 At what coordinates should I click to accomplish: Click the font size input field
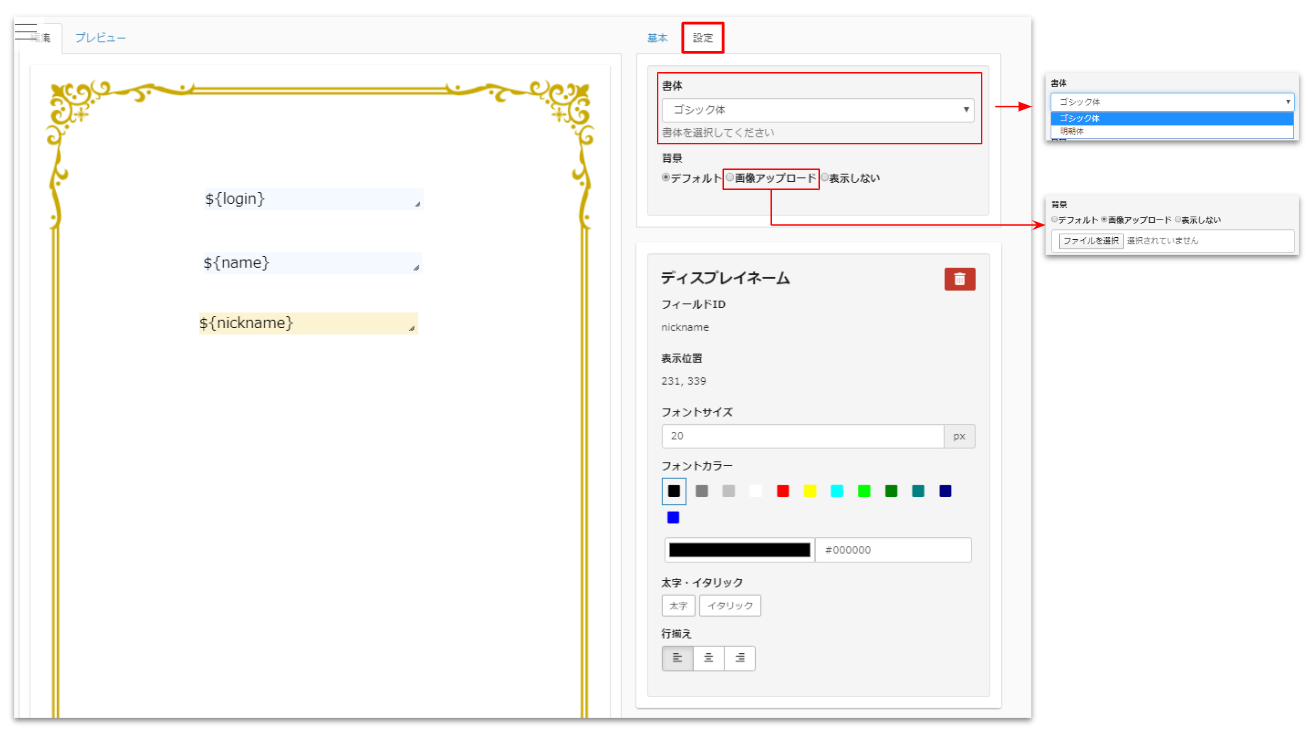pyautogui.click(x=802, y=436)
